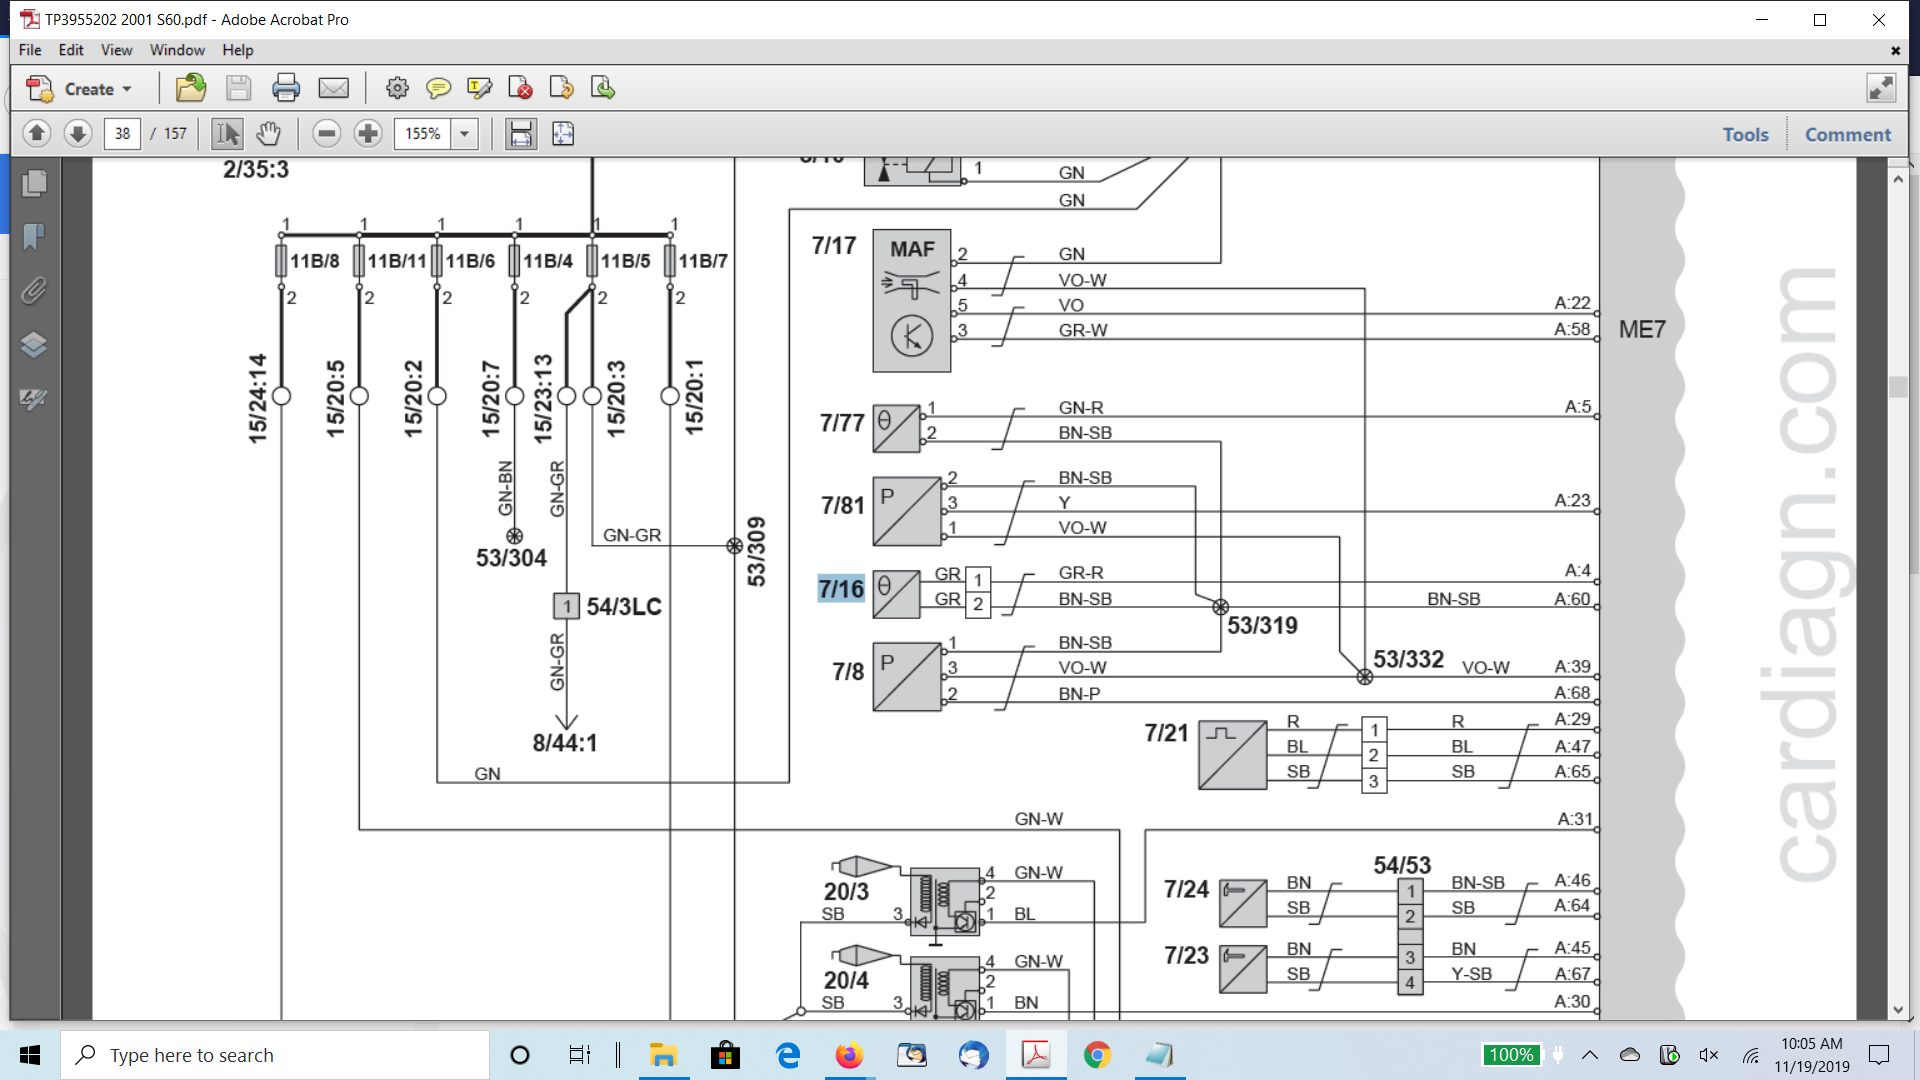
Task: Open the View menu
Action: pyautogui.click(x=116, y=50)
